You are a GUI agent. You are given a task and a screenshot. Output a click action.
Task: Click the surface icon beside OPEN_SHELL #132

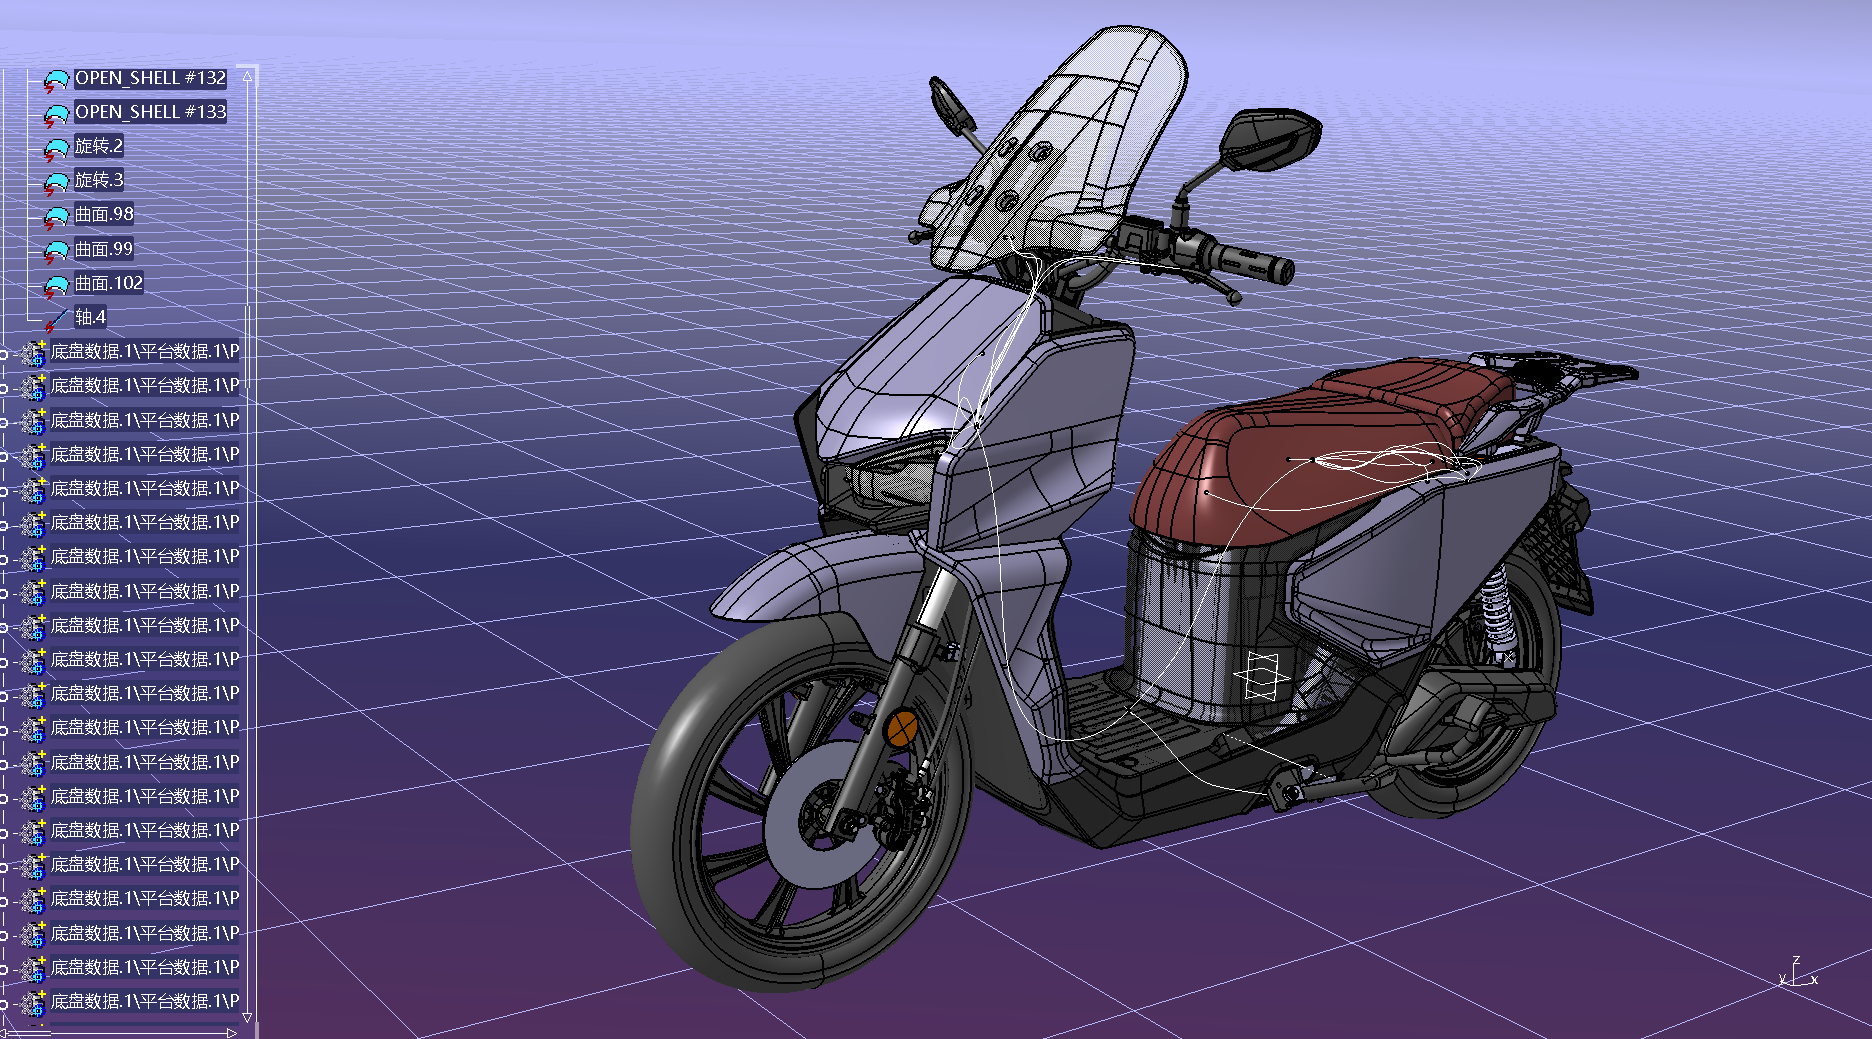click(55, 81)
